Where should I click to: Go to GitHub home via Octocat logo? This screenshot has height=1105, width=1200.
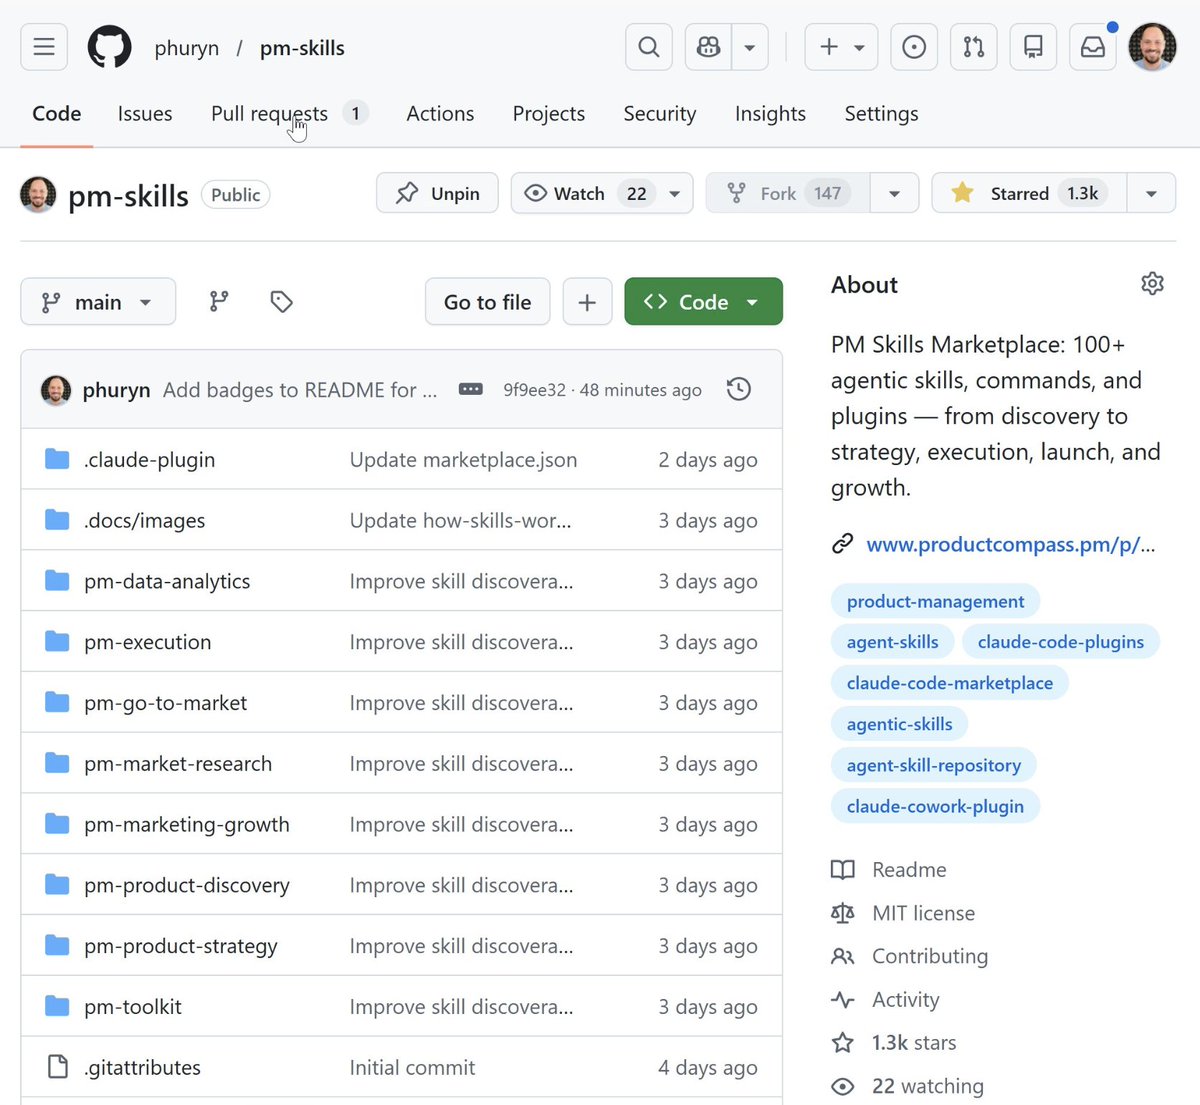(x=109, y=47)
